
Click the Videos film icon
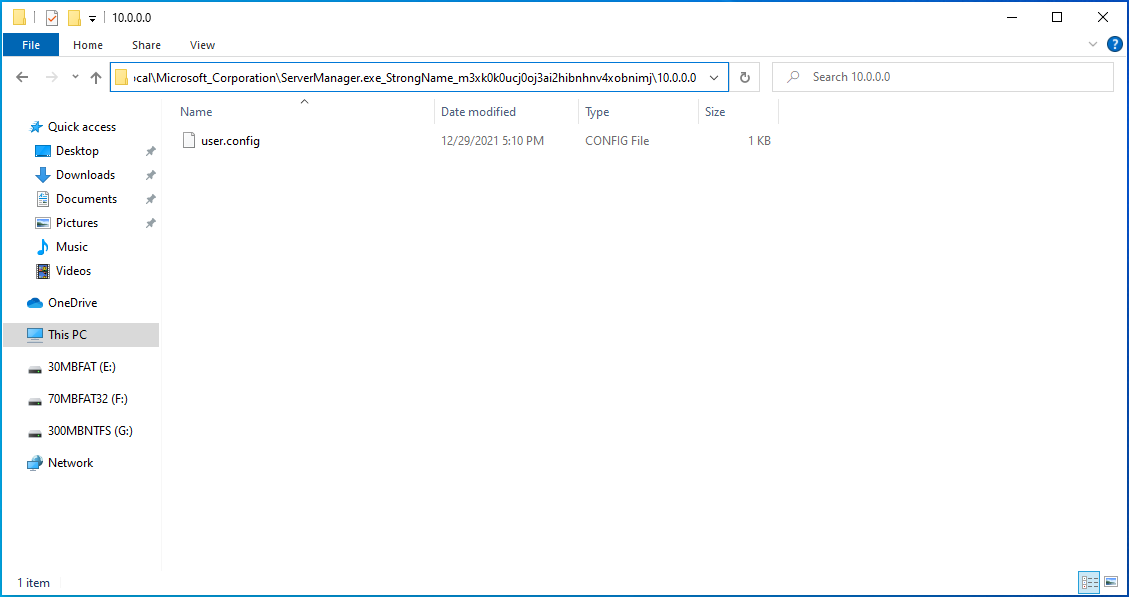point(43,271)
